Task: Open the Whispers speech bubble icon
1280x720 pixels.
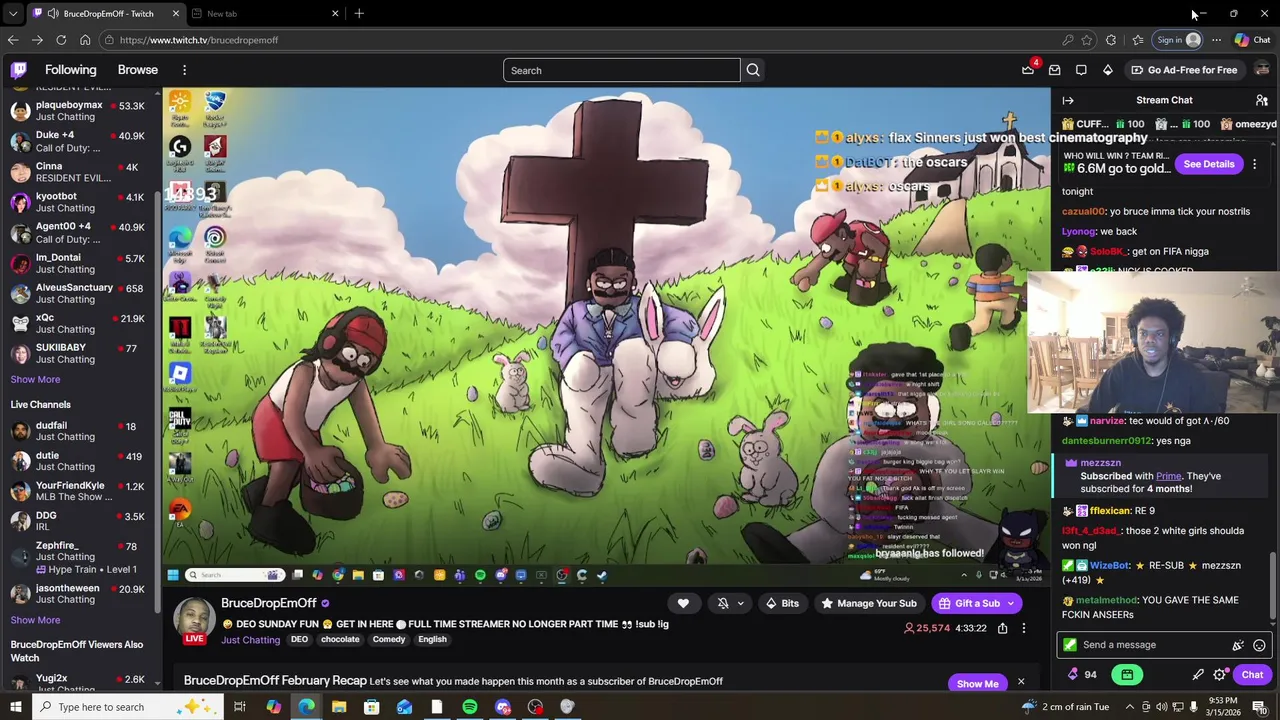Action: 1081,70
